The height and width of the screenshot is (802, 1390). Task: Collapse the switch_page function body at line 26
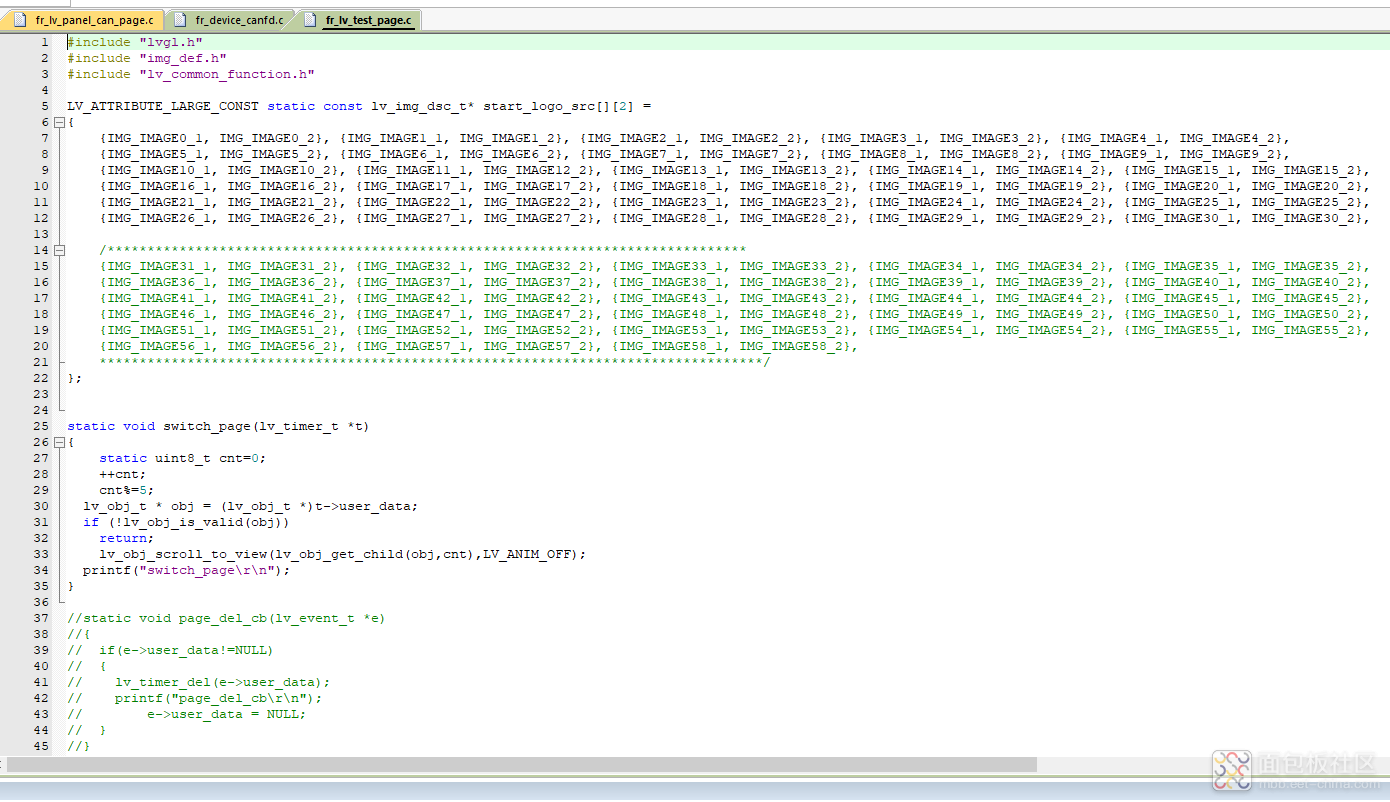pyautogui.click(x=59, y=442)
